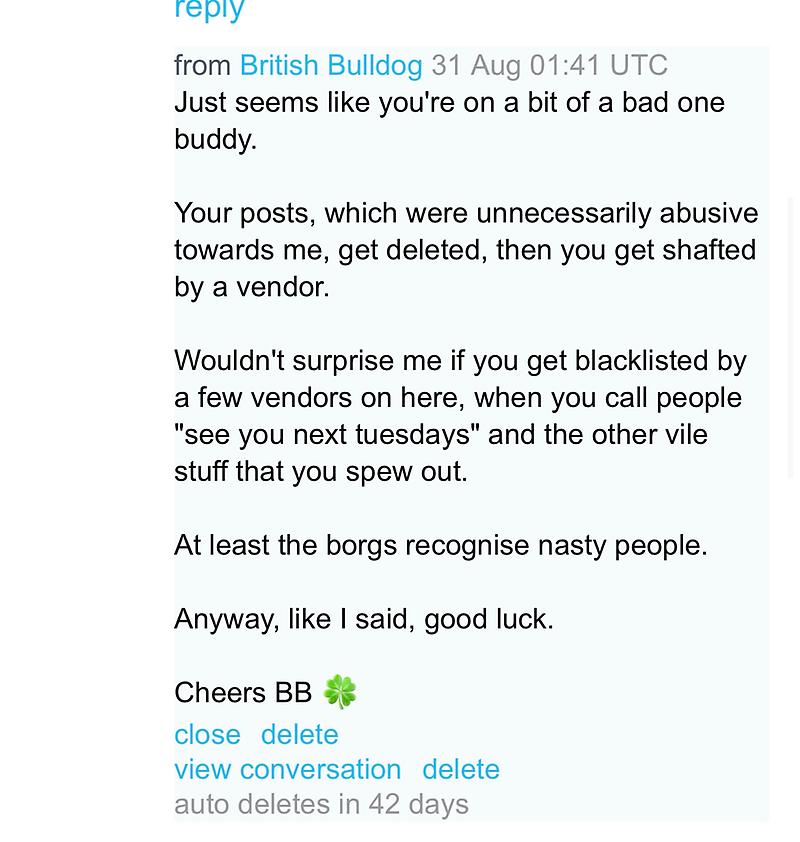Image resolution: width=800 pixels, height=842 pixels.
Task: Click the four-leaf clover emoji
Action: [x=340, y=691]
